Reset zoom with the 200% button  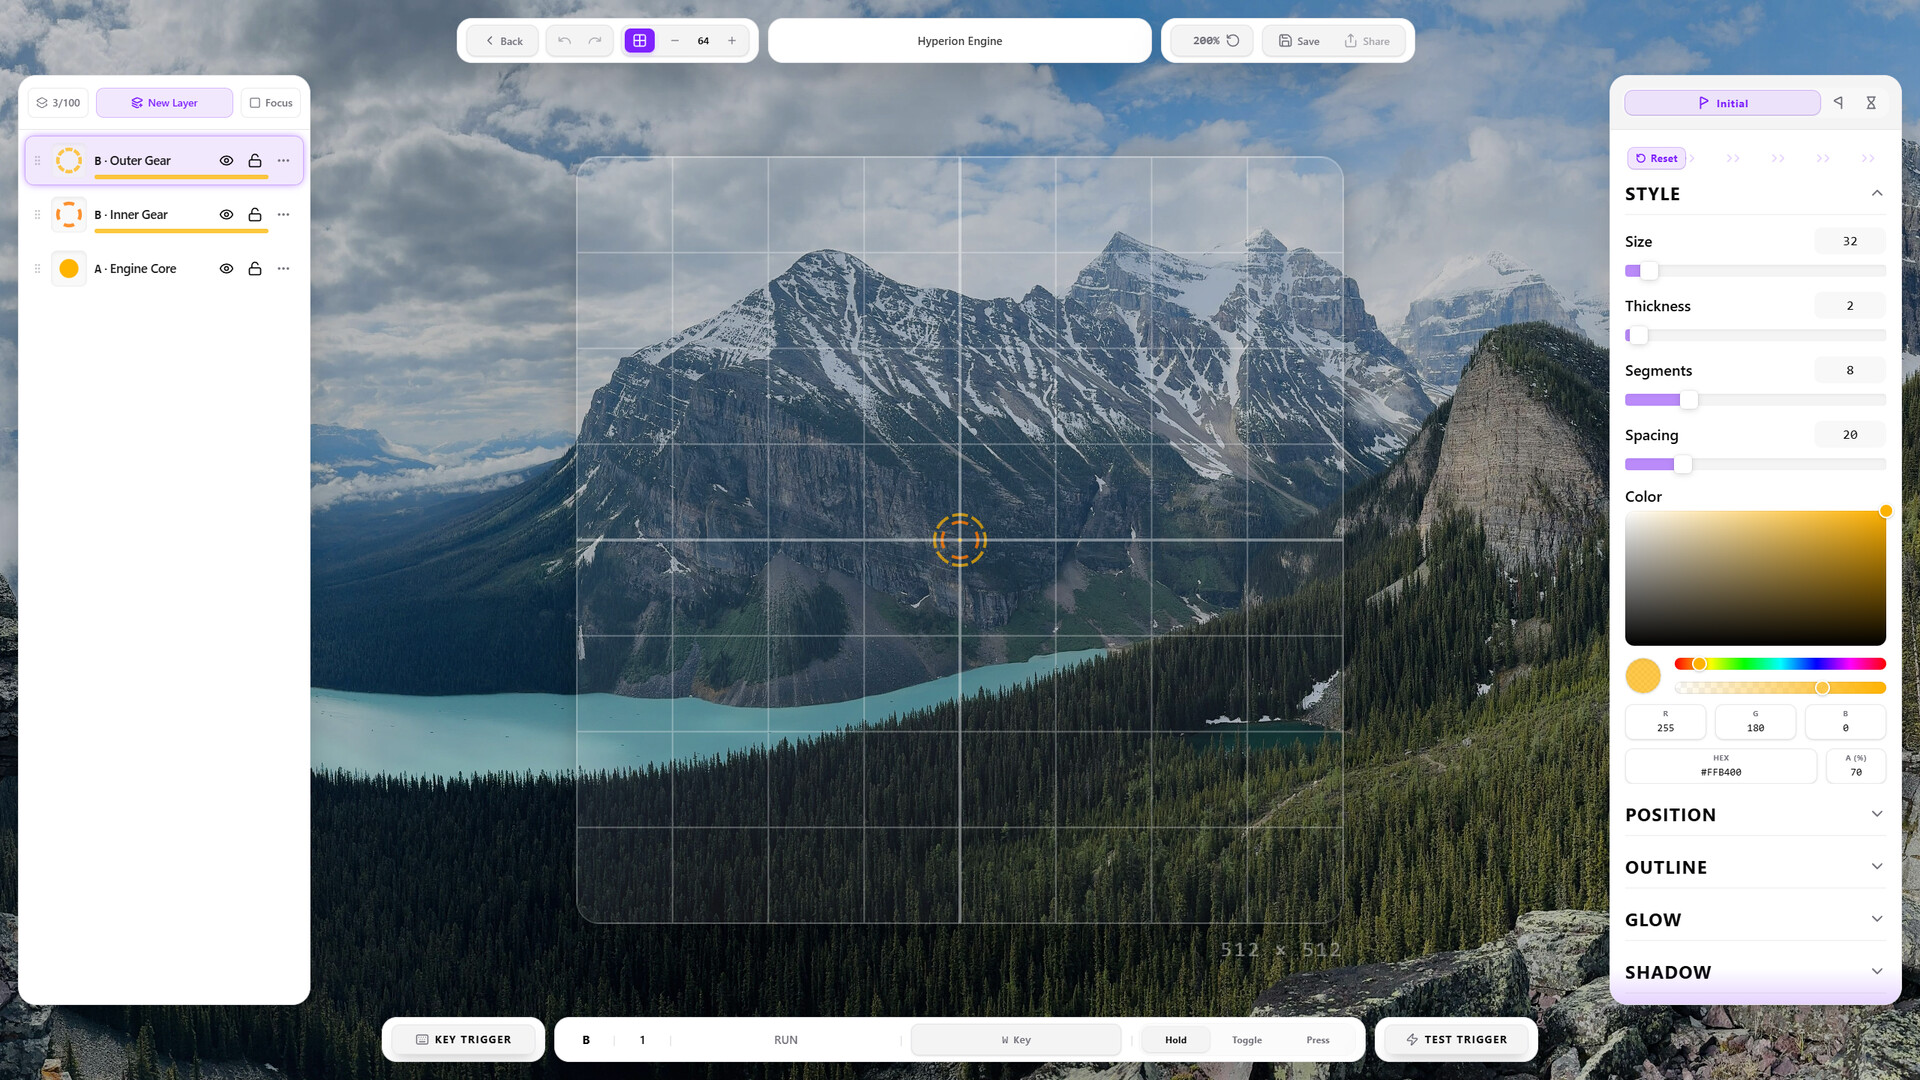[x=1215, y=41]
